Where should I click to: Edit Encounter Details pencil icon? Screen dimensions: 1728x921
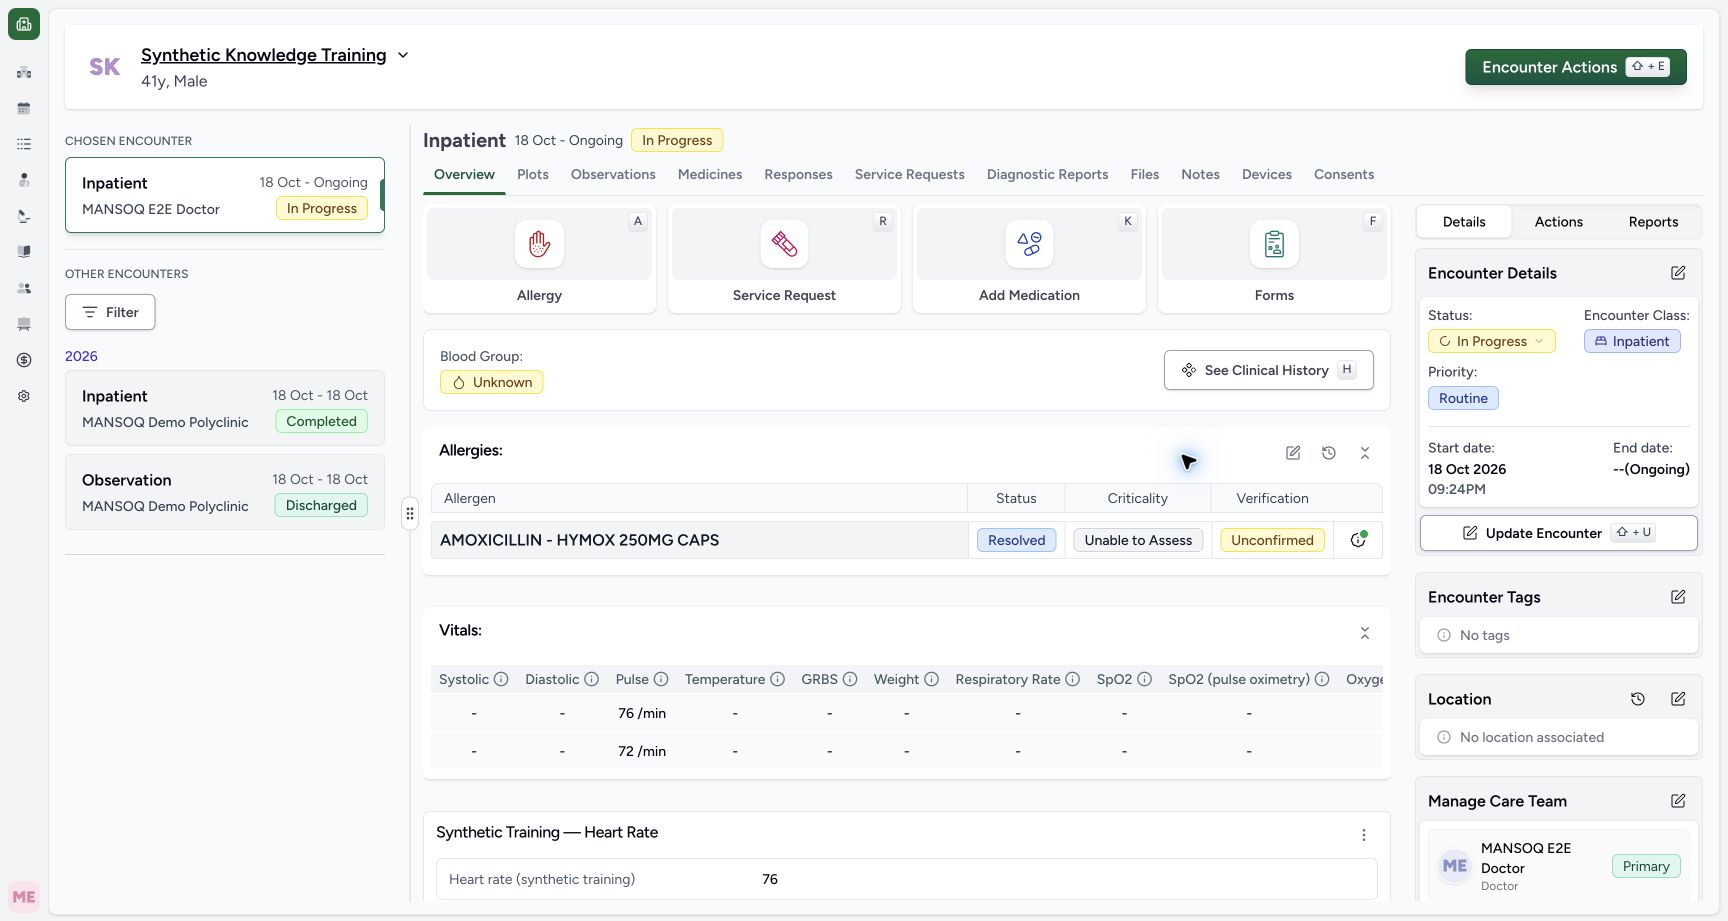pos(1678,273)
